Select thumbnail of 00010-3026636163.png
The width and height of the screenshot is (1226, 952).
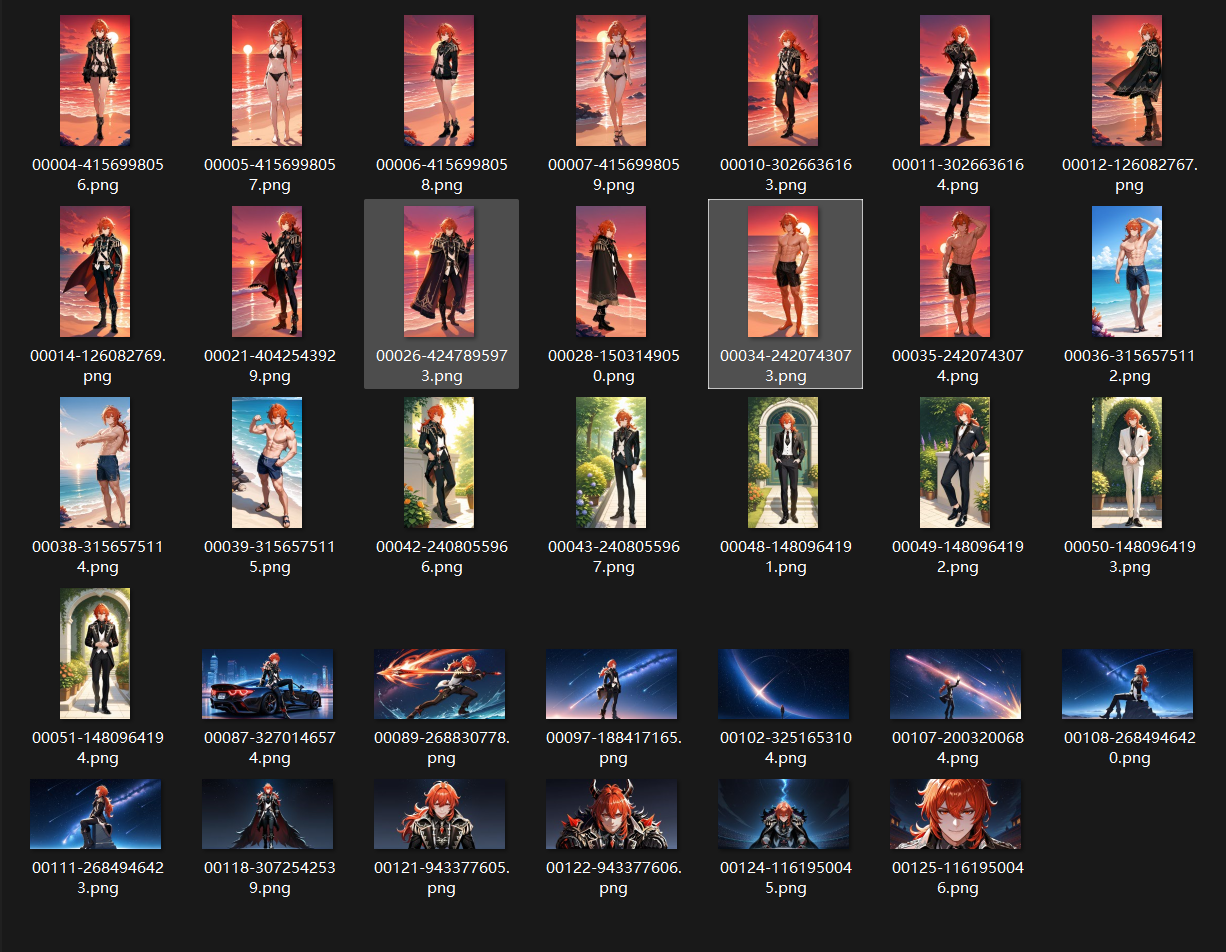click(783, 80)
